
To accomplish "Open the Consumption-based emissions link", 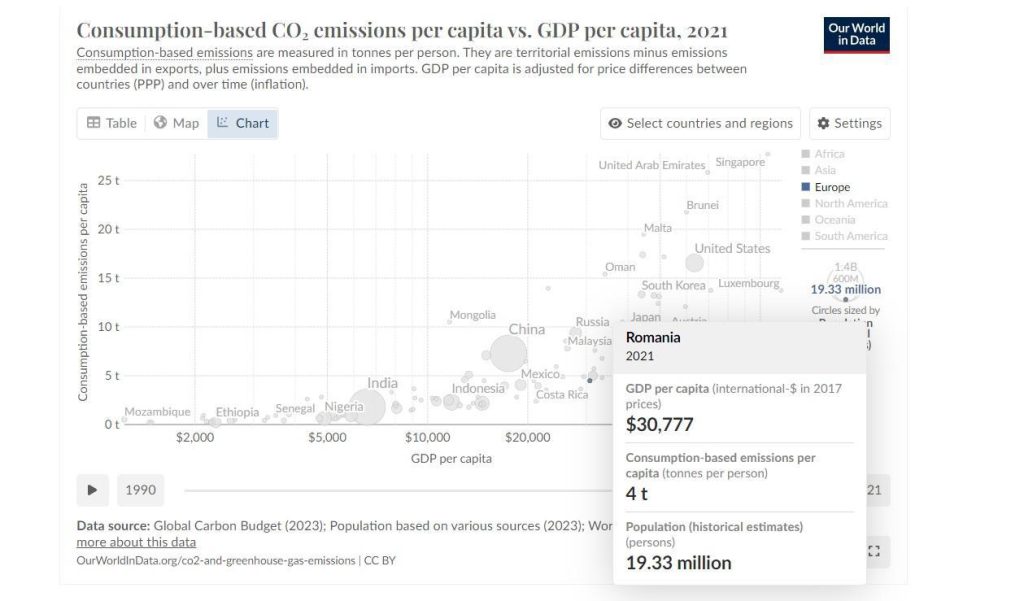I will point(164,52).
